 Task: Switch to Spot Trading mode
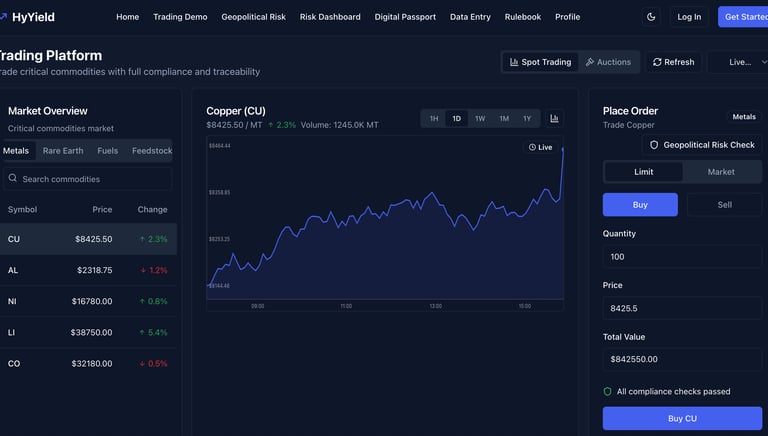tap(541, 62)
